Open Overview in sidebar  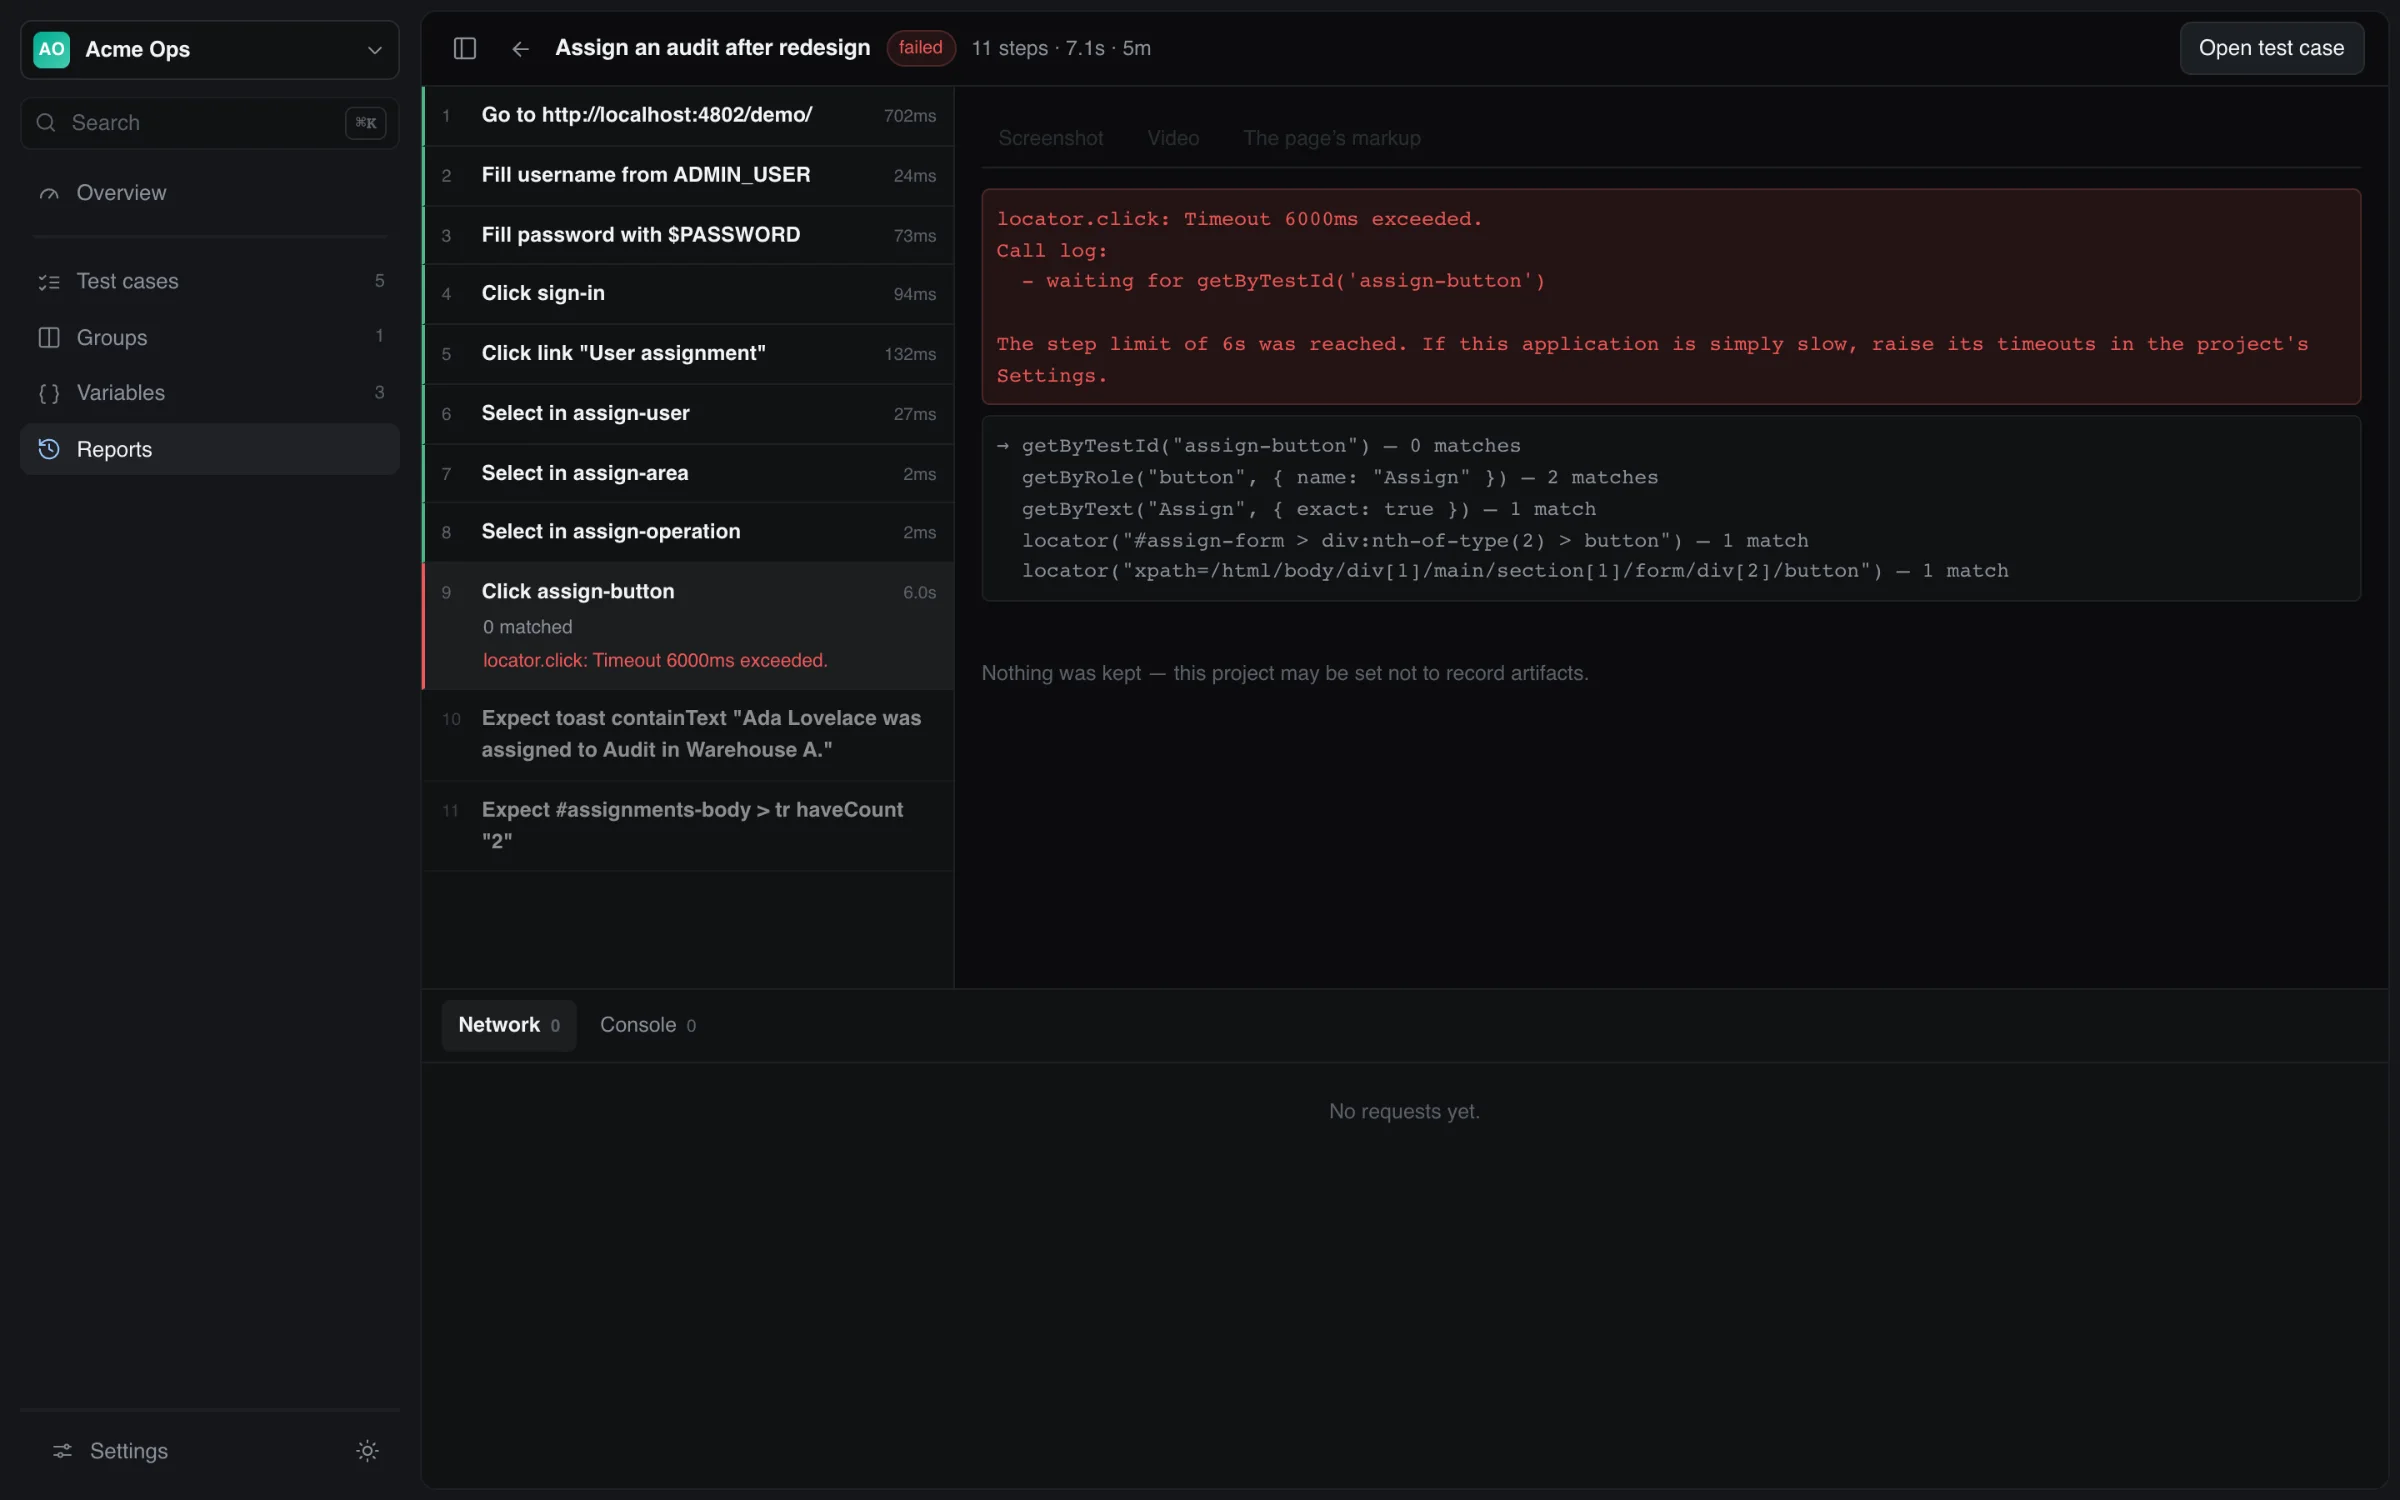(x=209, y=193)
